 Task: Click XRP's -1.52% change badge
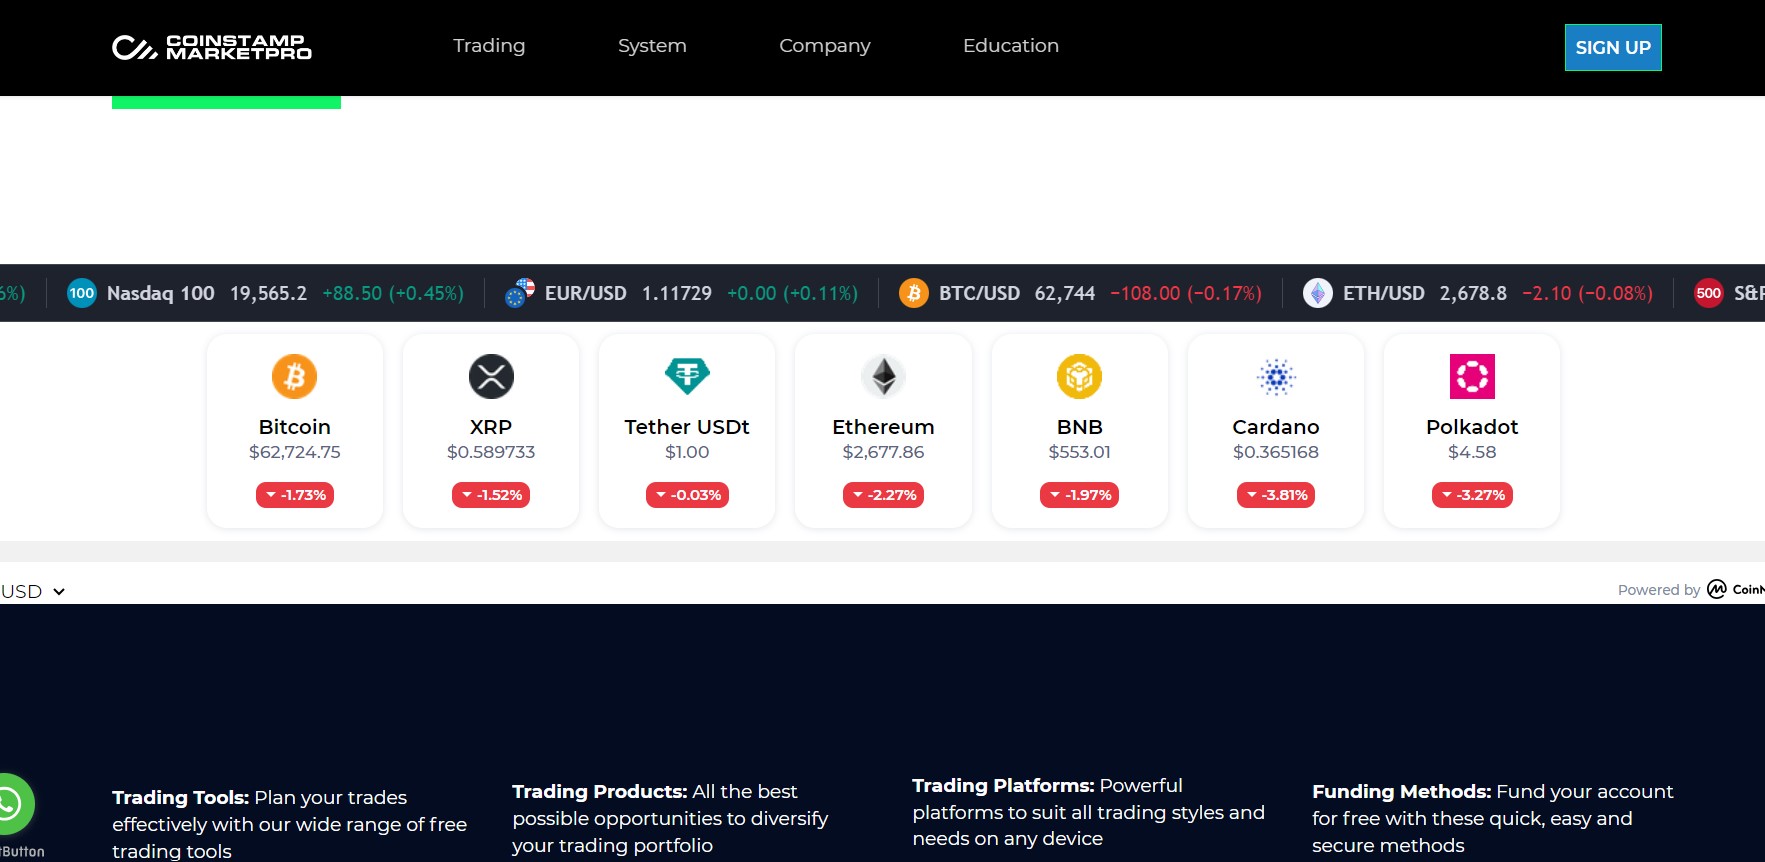click(x=491, y=495)
